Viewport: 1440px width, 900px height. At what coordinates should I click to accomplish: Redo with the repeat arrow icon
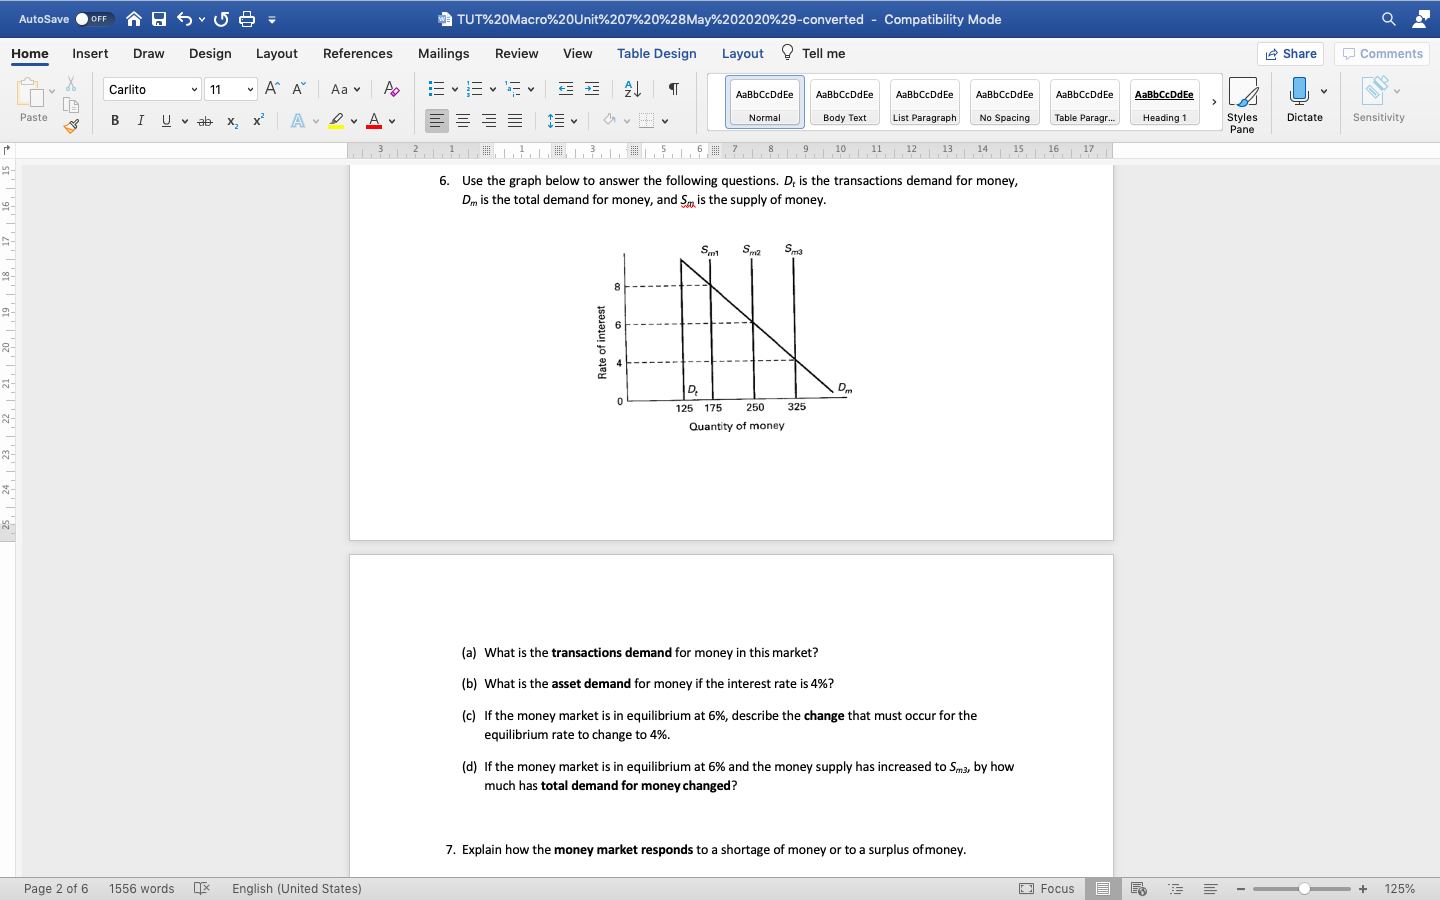(221, 19)
